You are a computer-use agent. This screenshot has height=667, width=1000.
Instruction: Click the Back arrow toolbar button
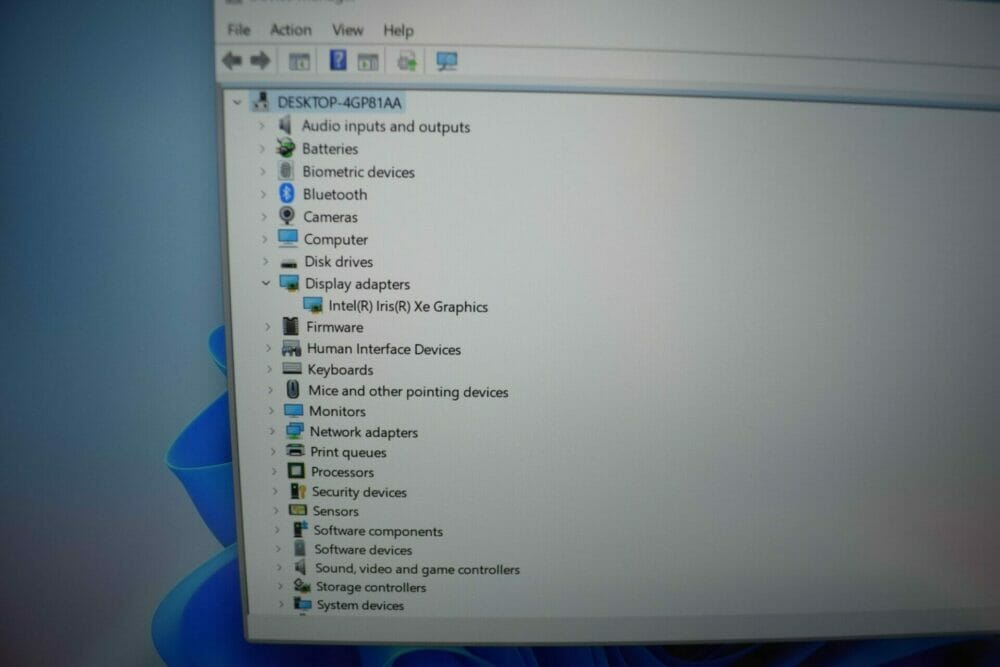click(x=232, y=61)
